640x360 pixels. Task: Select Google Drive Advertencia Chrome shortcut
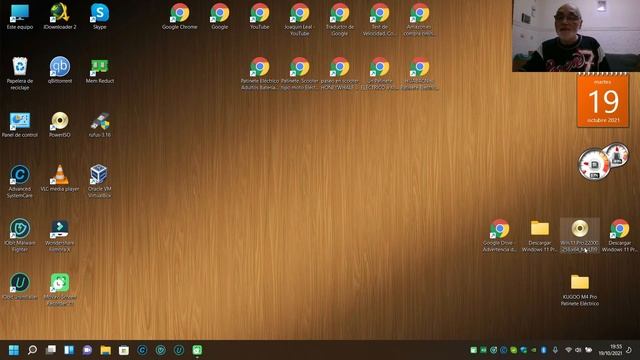(500, 236)
